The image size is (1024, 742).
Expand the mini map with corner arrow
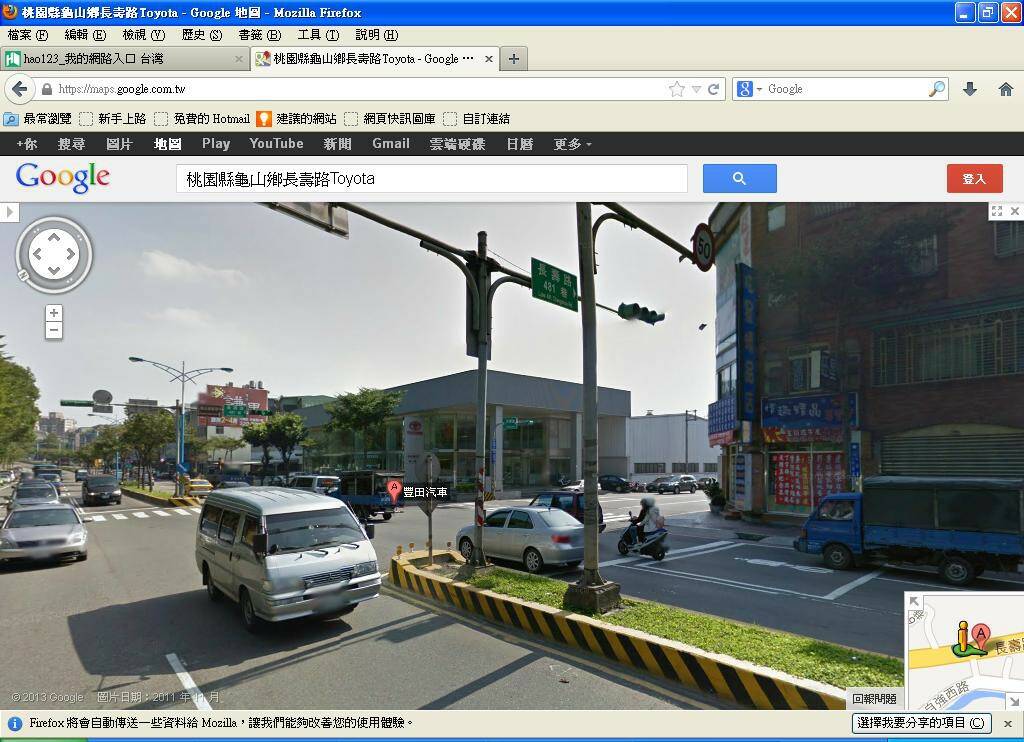tap(913, 601)
